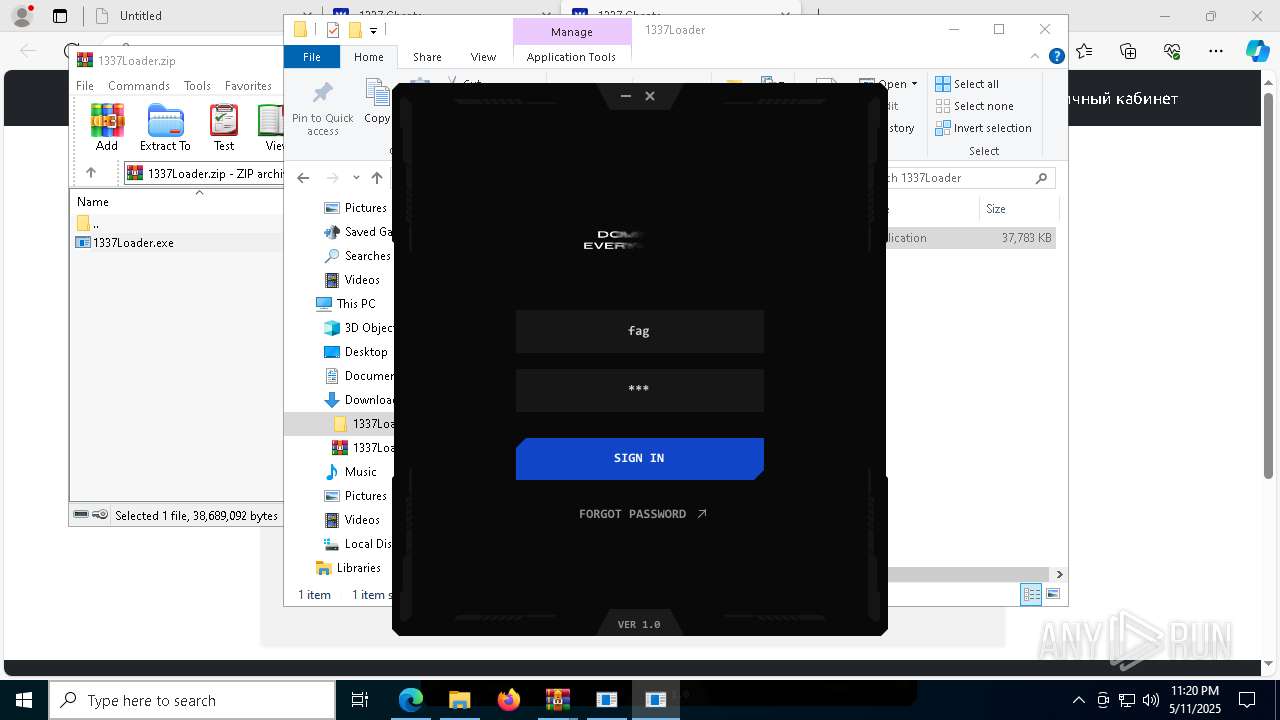
Task: Open Edge browser Favorites icon
Action: (1084, 50)
